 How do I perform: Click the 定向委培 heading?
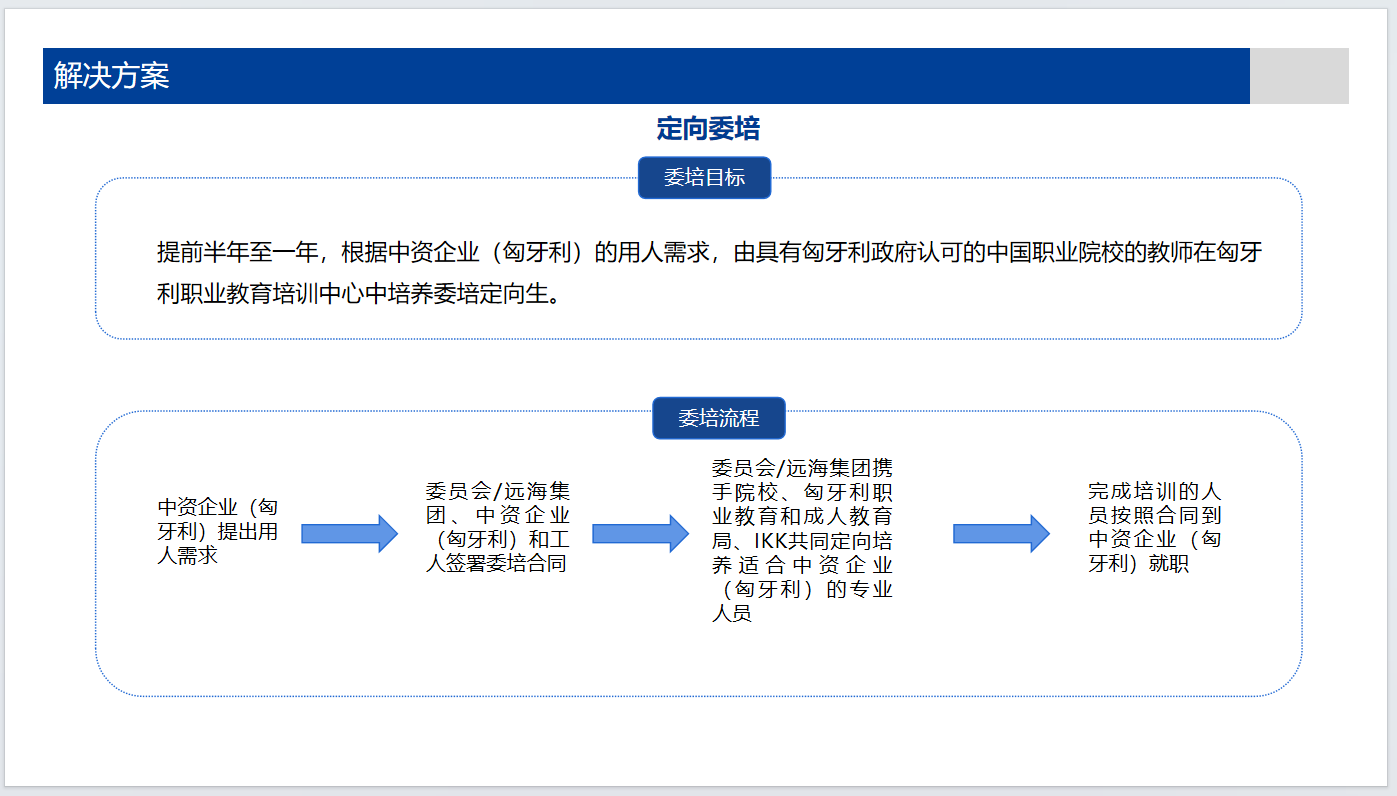[708, 128]
